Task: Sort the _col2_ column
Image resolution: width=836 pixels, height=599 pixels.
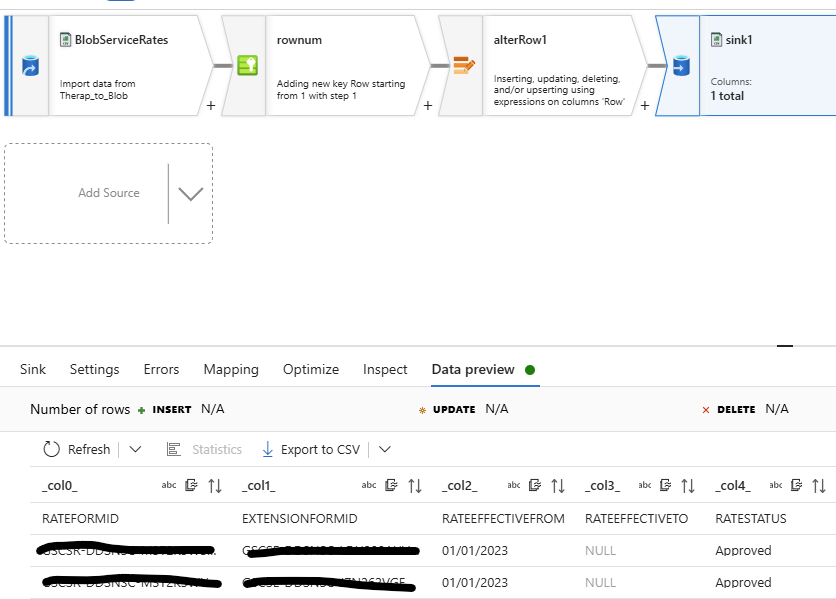Action: [x=558, y=485]
